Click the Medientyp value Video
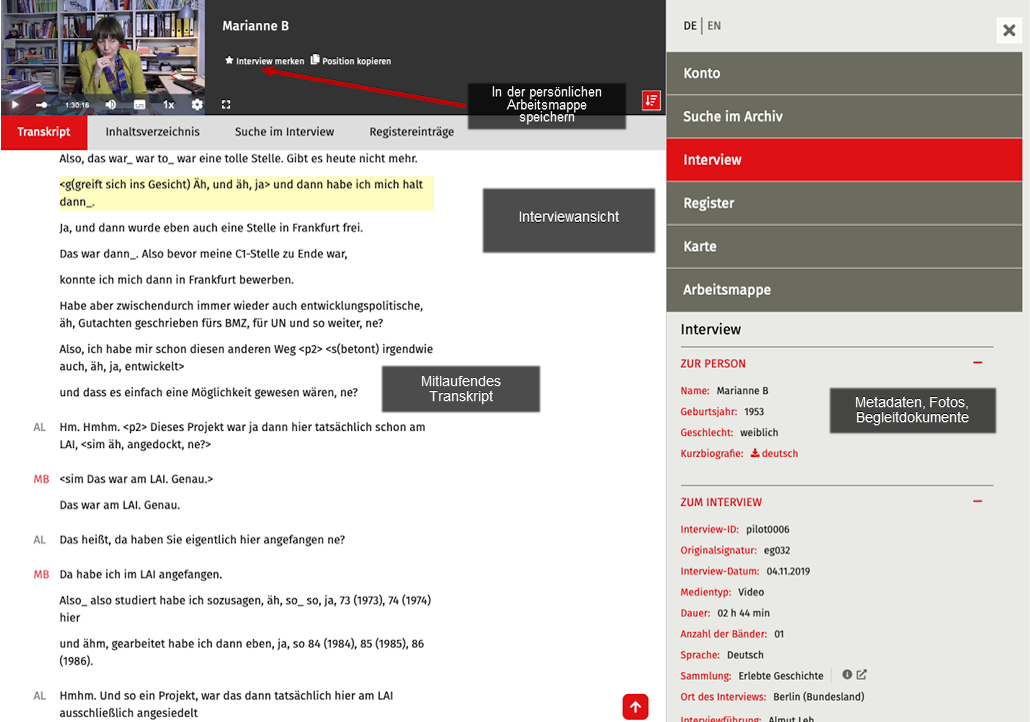The height and width of the screenshot is (722, 1030). coord(751,593)
